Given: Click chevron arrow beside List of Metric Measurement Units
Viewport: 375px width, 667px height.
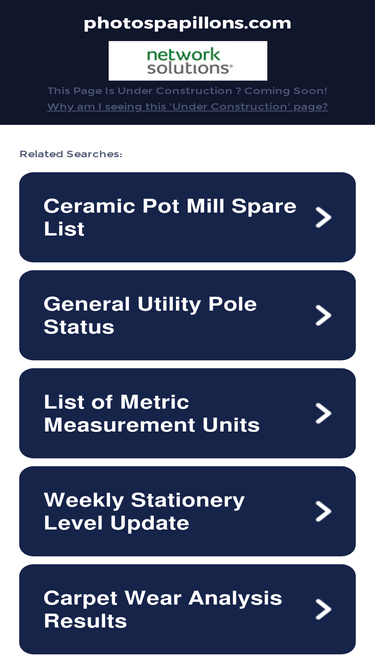Looking at the screenshot, I should (x=324, y=413).
